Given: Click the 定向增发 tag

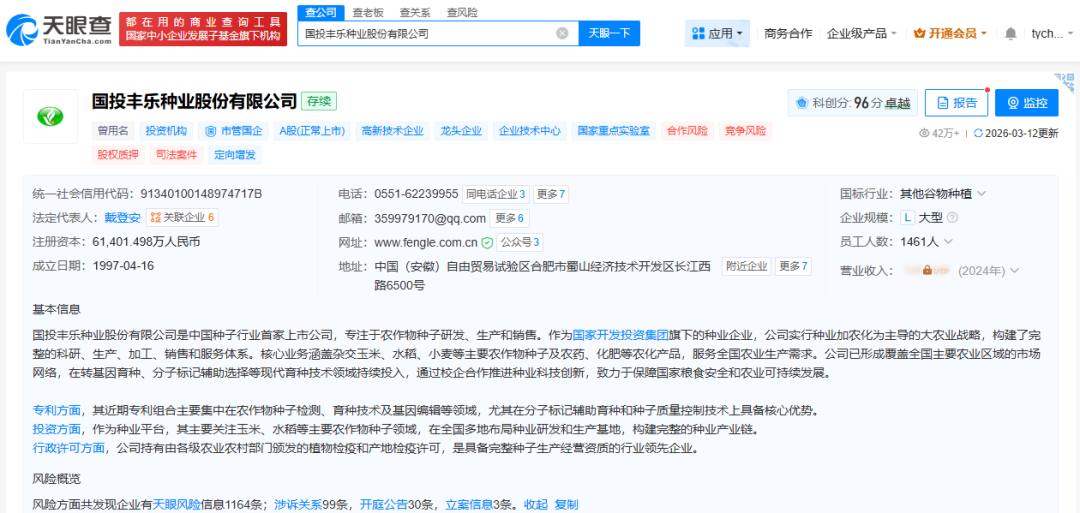Looking at the screenshot, I should click(234, 155).
